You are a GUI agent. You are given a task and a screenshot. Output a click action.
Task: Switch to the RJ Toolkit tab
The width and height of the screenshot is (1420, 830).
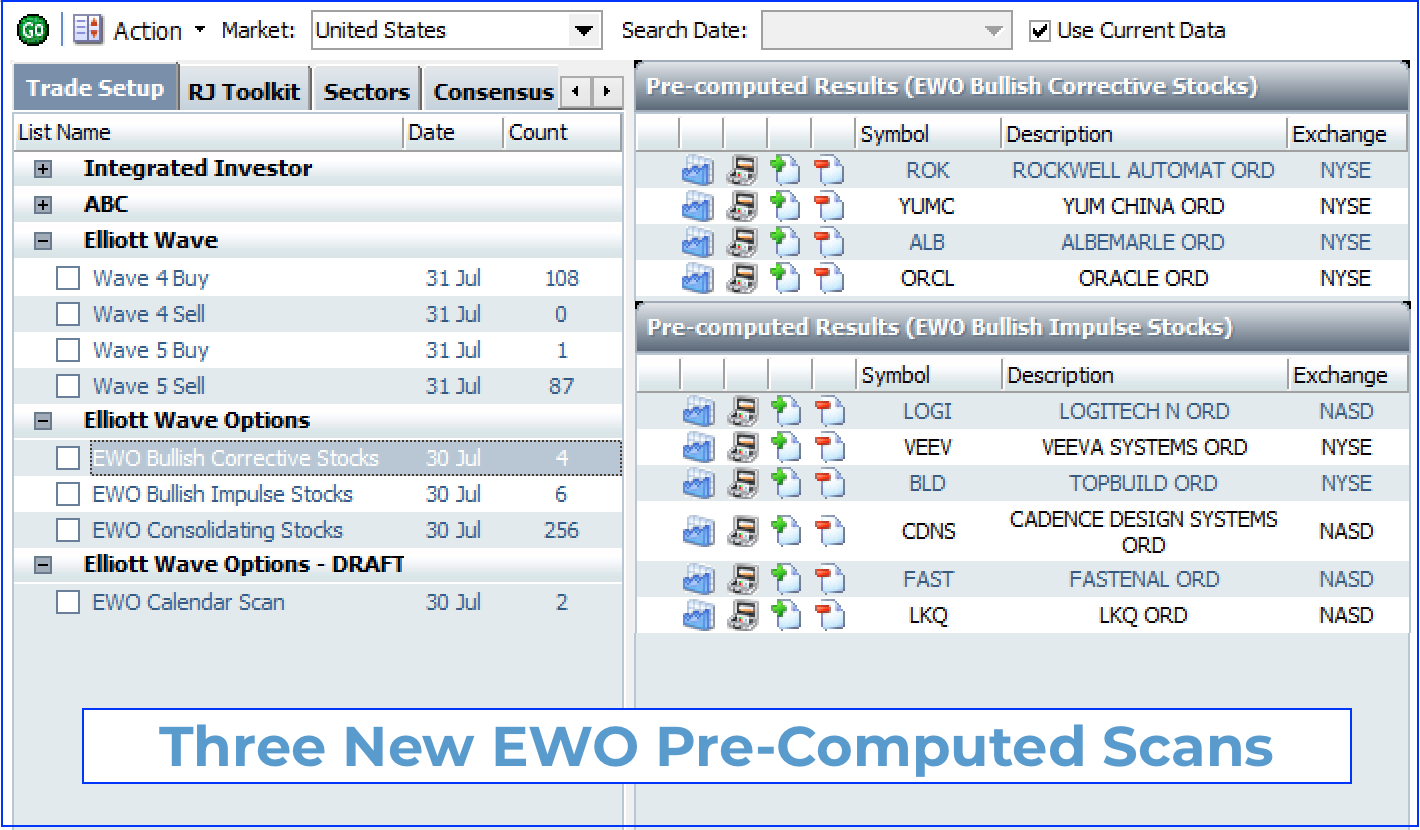(244, 89)
